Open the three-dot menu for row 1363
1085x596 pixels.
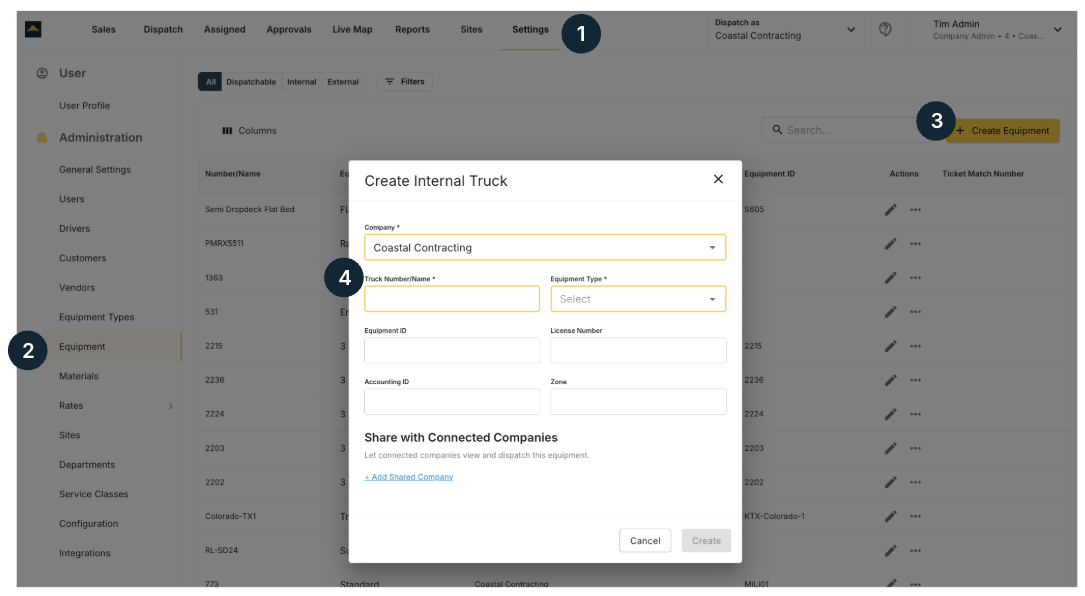915,278
